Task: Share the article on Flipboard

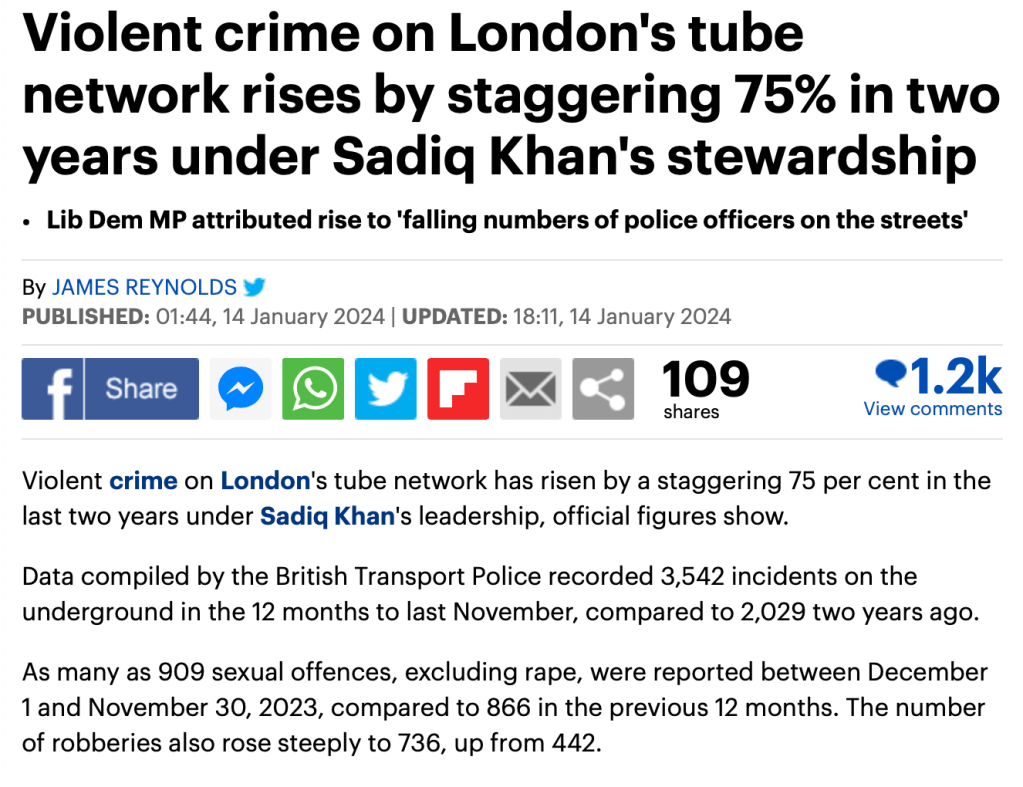Action: (x=458, y=388)
